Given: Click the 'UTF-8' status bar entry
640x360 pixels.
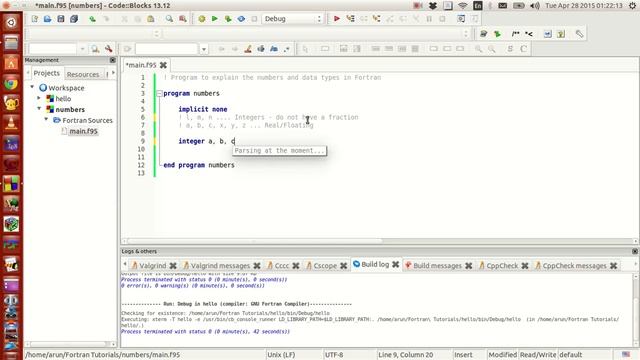Looking at the screenshot, I should [334, 355].
